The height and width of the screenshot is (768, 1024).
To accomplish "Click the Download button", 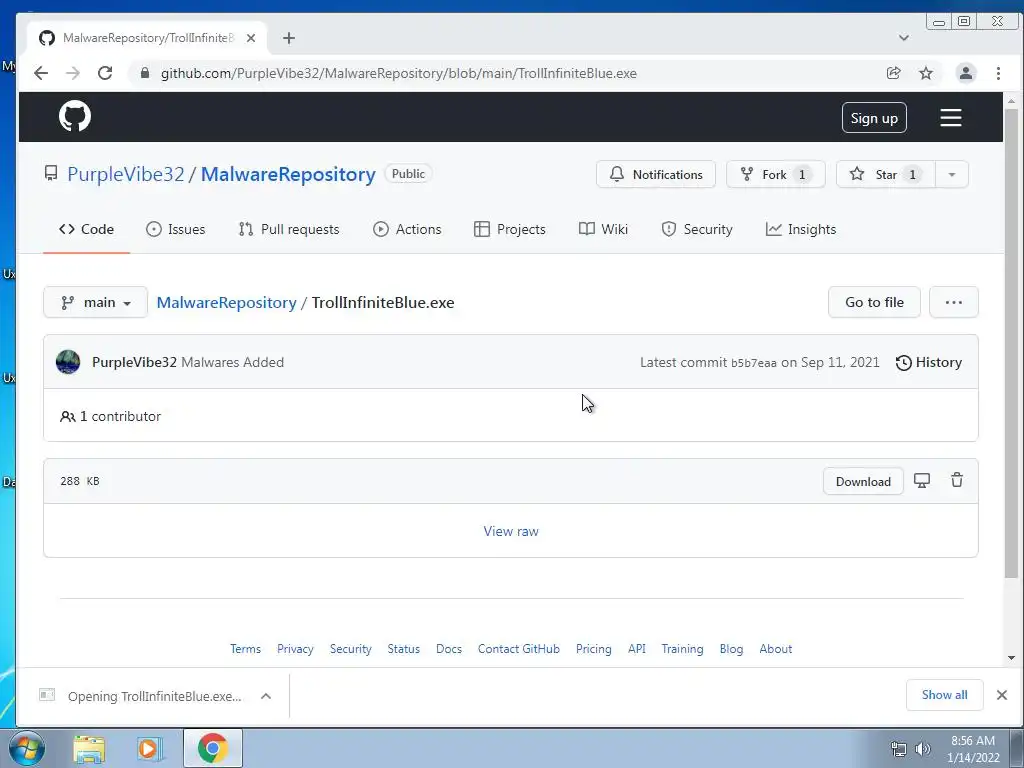I will pyautogui.click(x=863, y=481).
